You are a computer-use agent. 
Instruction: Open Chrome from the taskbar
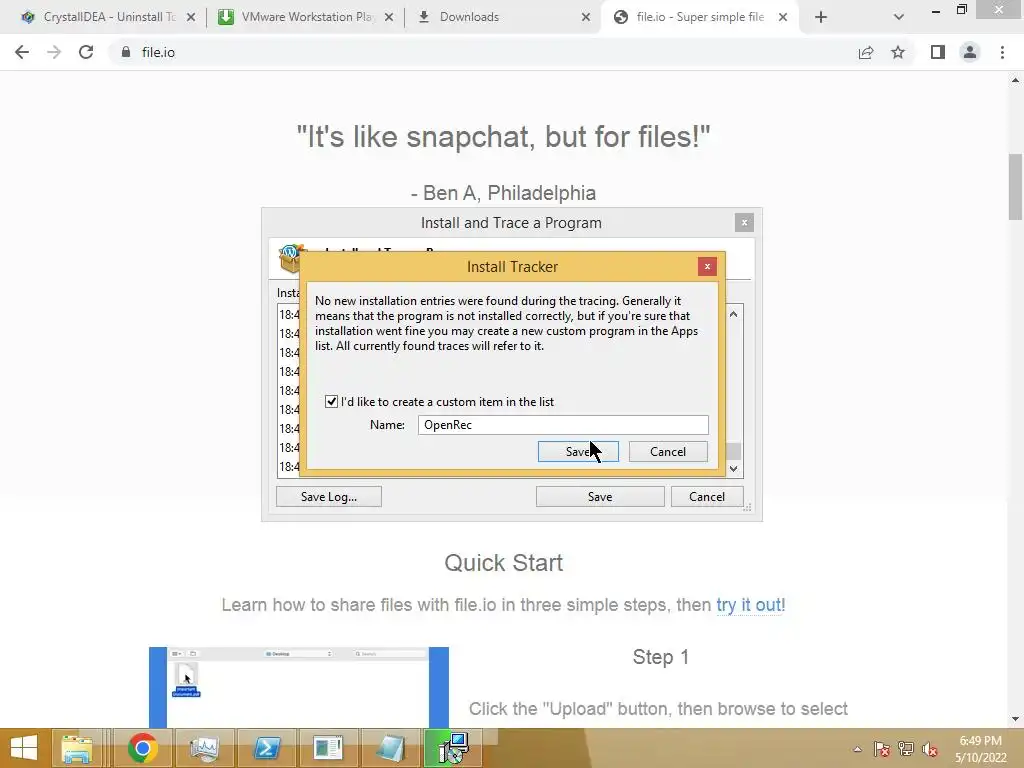coord(142,748)
